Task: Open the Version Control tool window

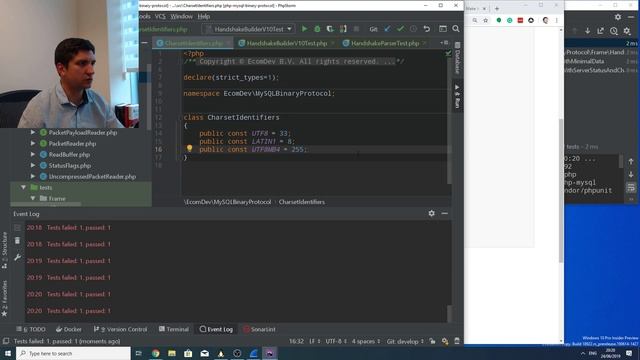Action: click(x=120, y=329)
